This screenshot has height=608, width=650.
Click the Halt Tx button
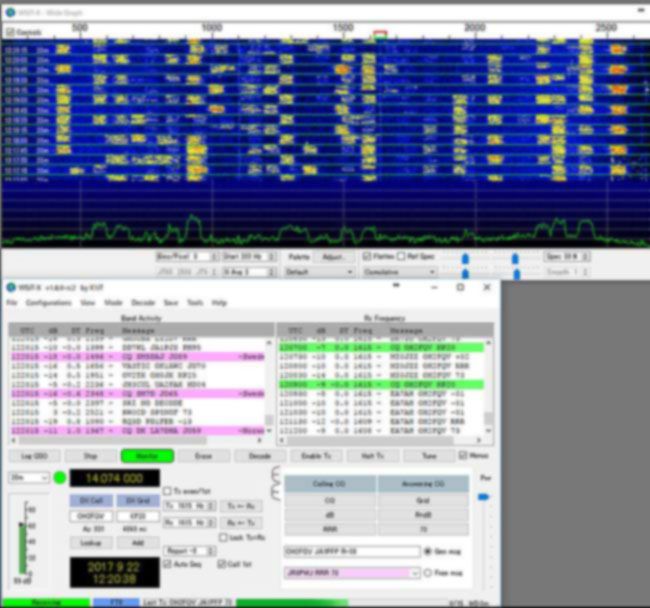372,456
